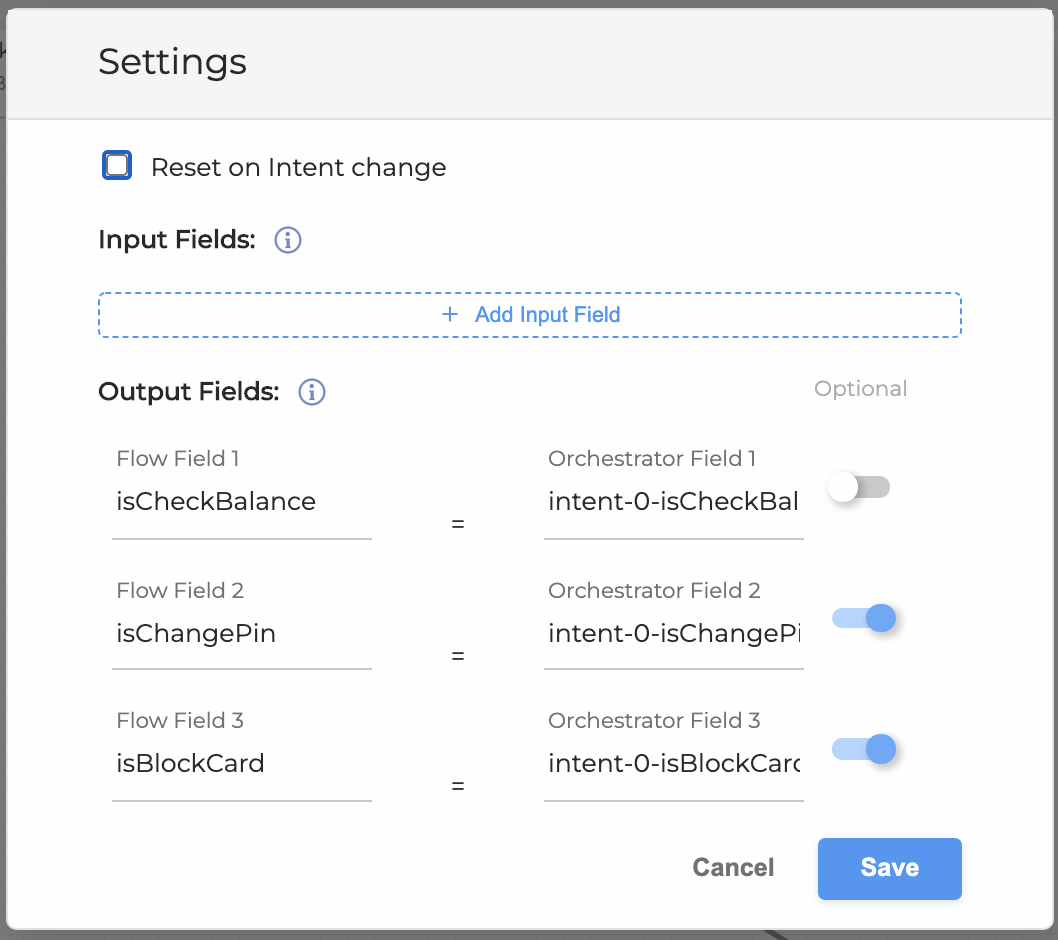The height and width of the screenshot is (940, 1058).
Task: Edit Flow Field 1 containing isCheckBalance
Action: (x=241, y=502)
